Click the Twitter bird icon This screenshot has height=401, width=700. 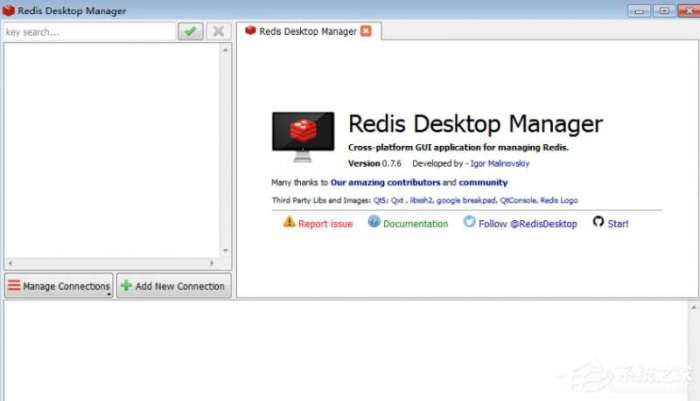pos(469,221)
